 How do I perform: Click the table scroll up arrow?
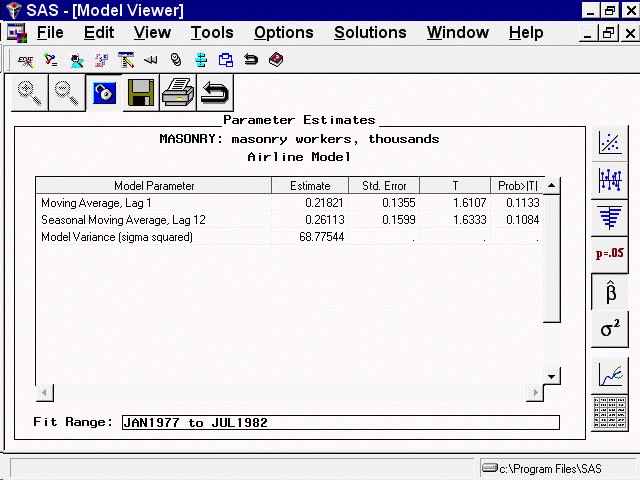click(551, 186)
